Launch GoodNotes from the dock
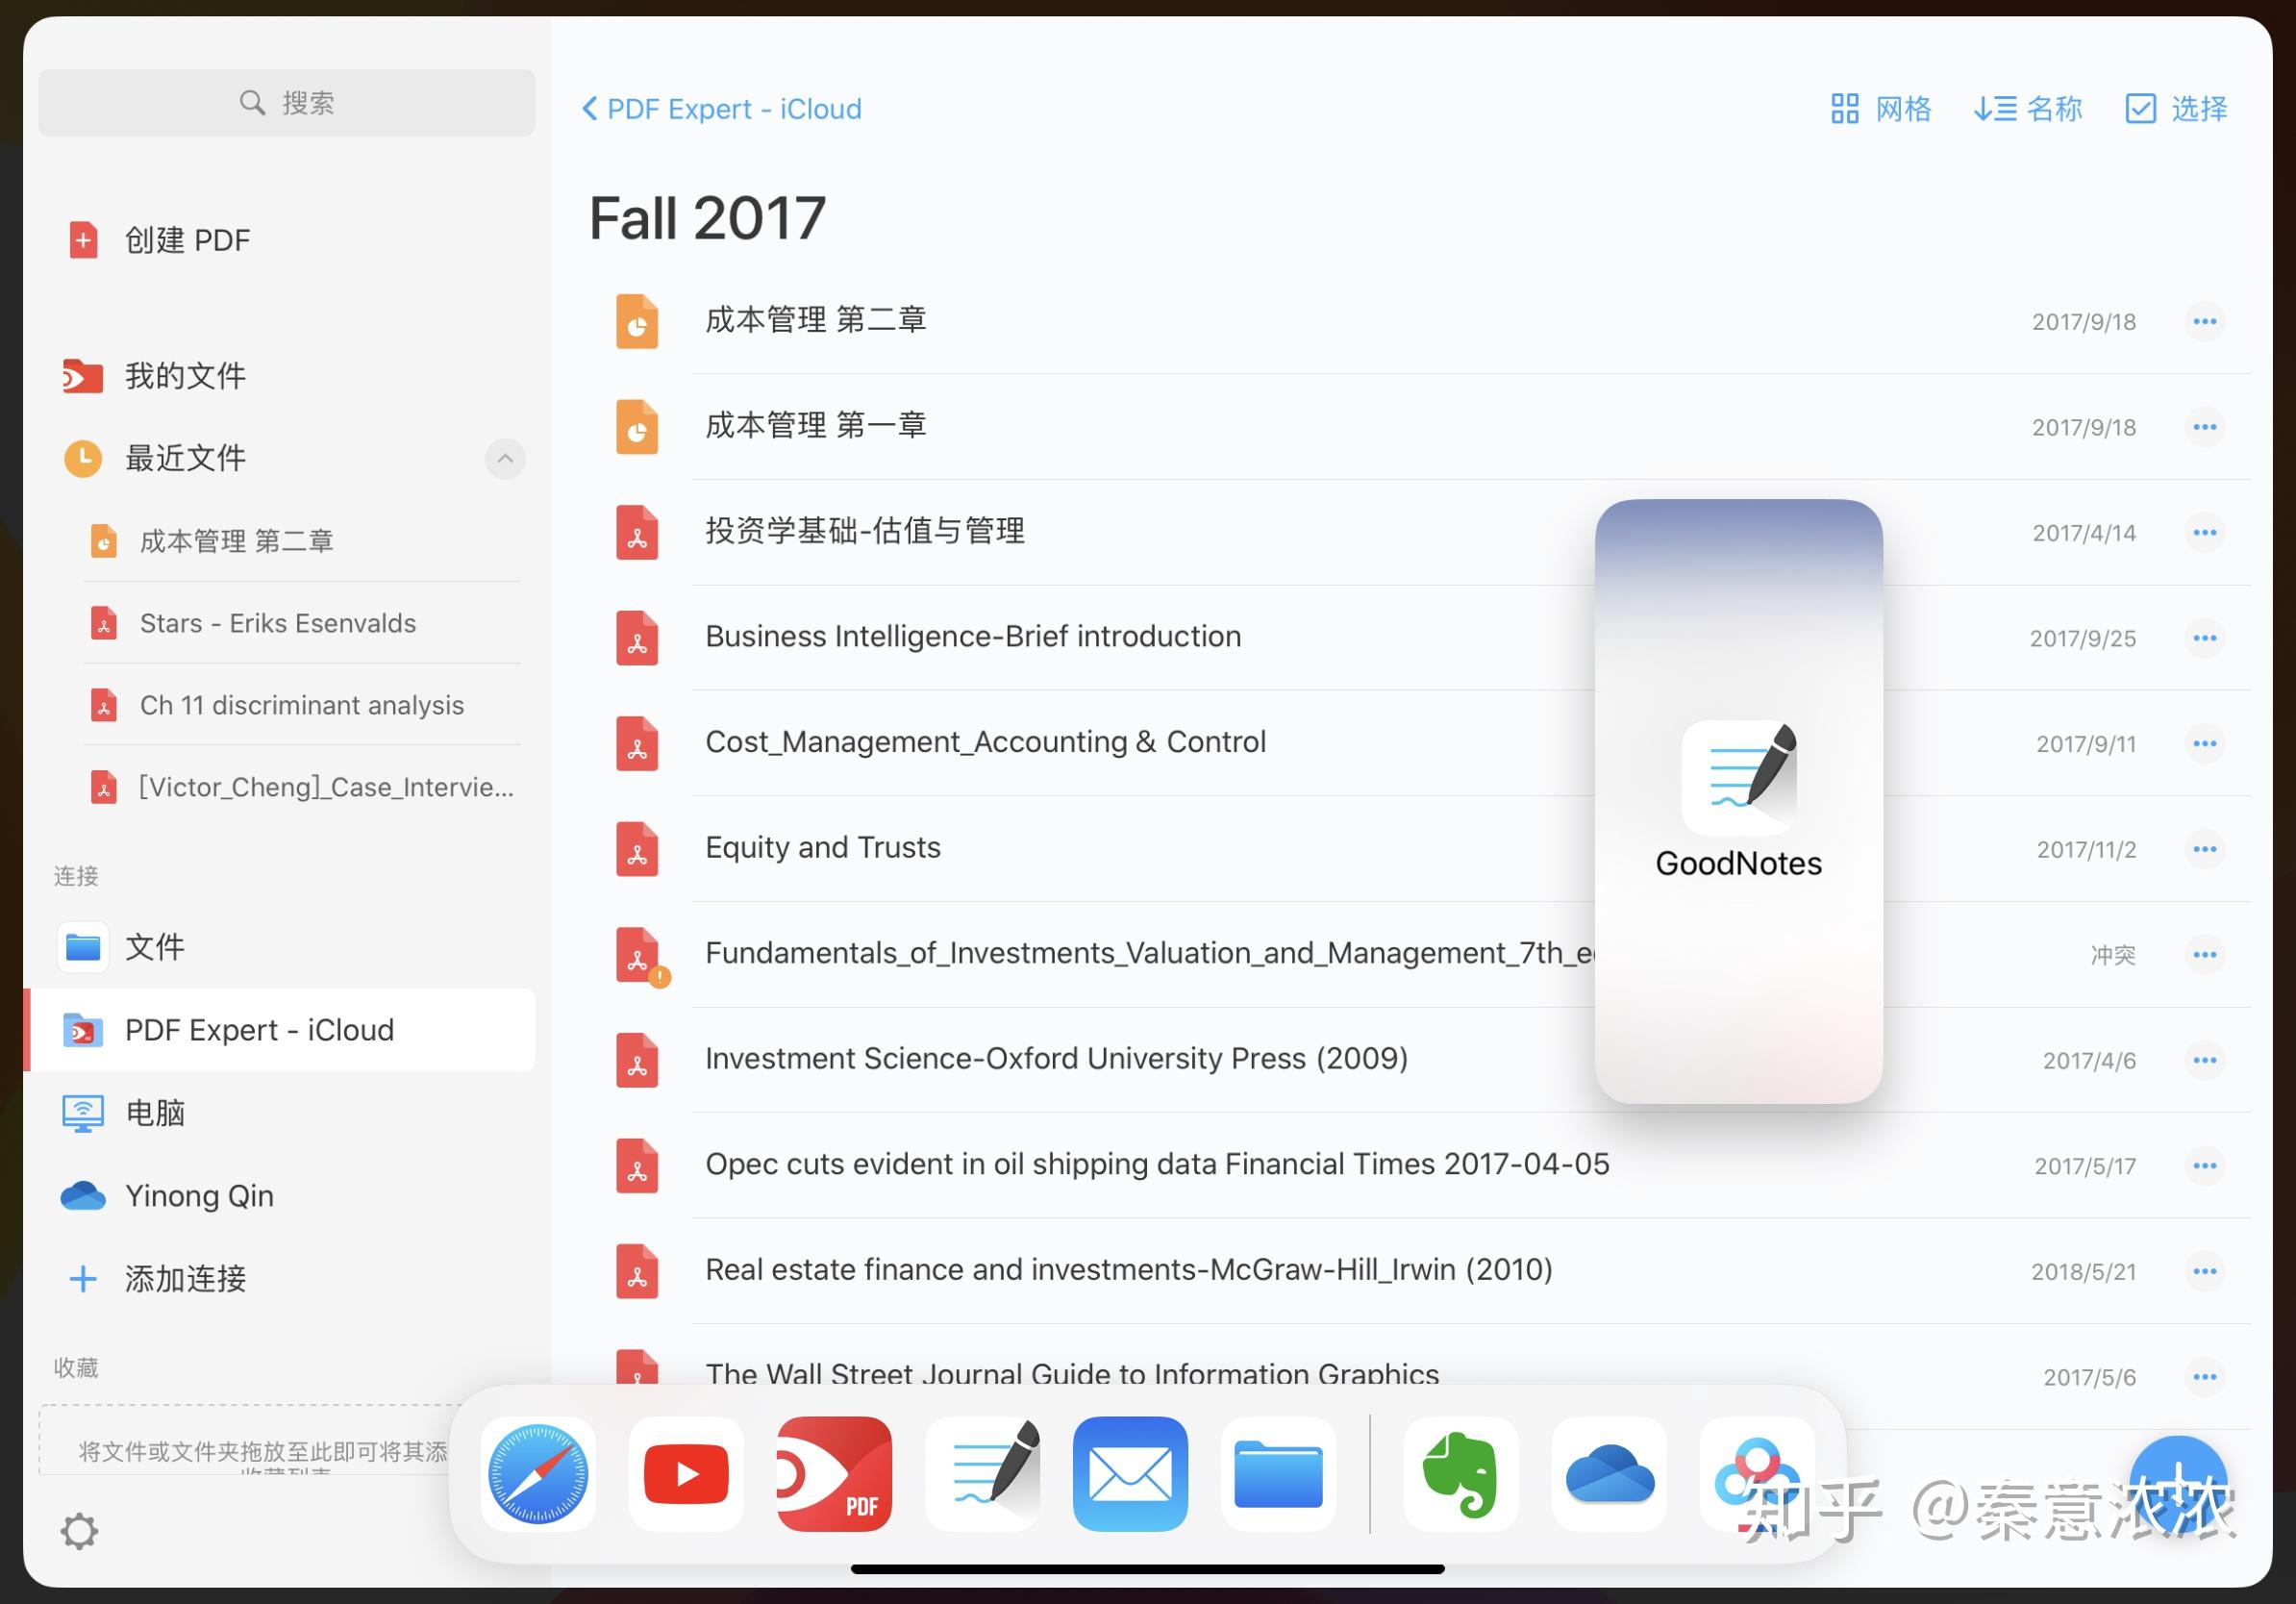This screenshot has height=1604, width=2296. pyautogui.click(x=982, y=1474)
